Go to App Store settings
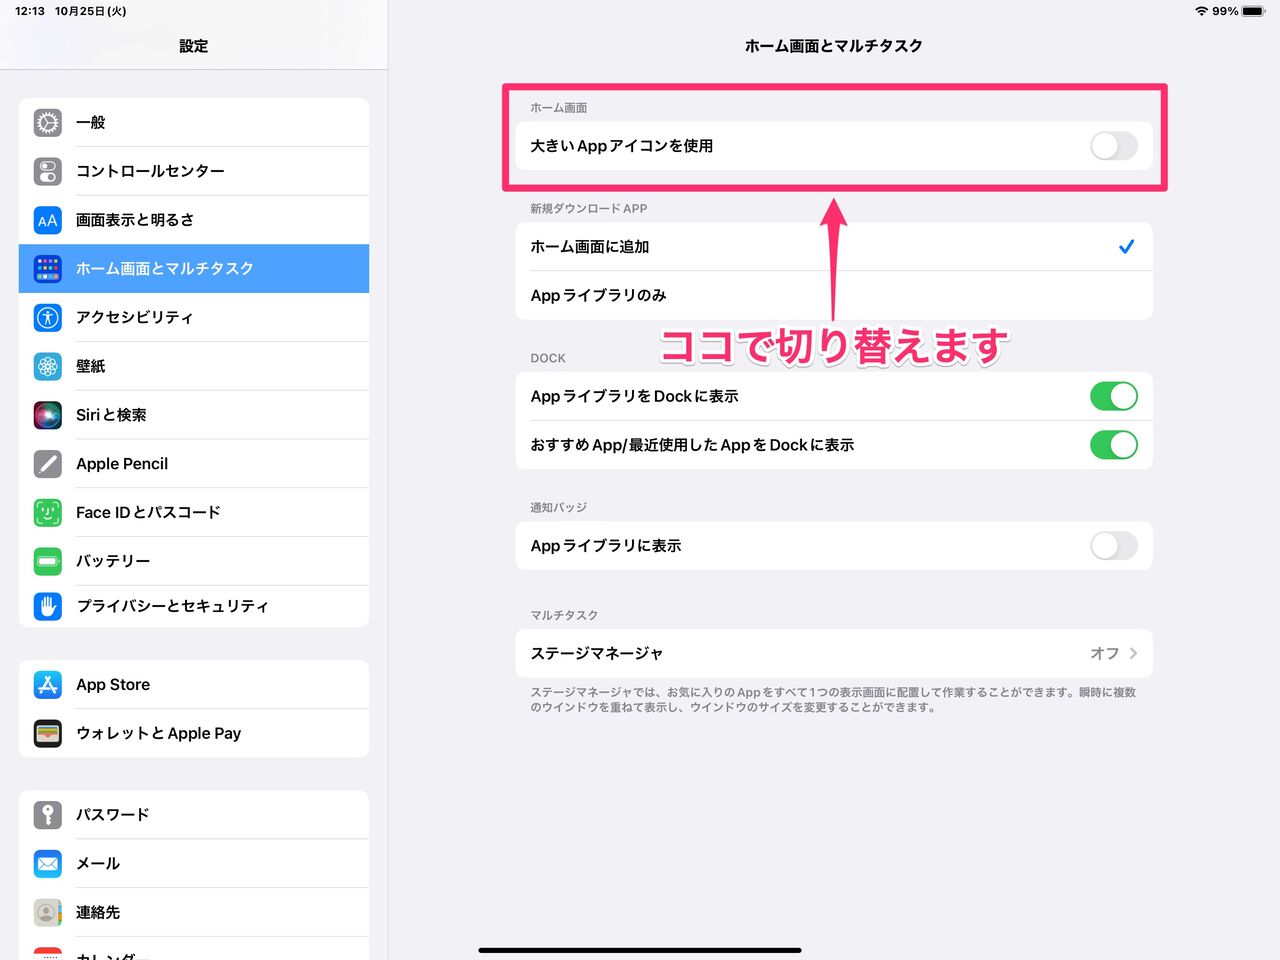 (x=194, y=685)
